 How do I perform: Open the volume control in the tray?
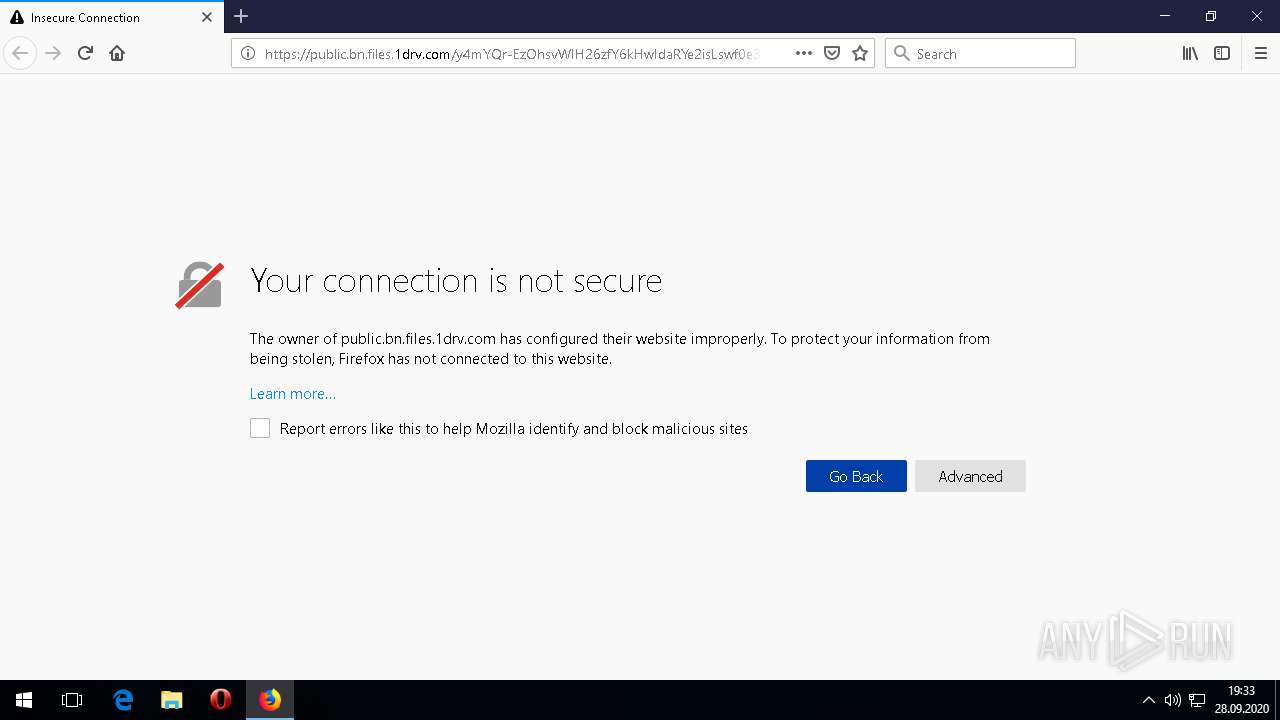point(1173,700)
